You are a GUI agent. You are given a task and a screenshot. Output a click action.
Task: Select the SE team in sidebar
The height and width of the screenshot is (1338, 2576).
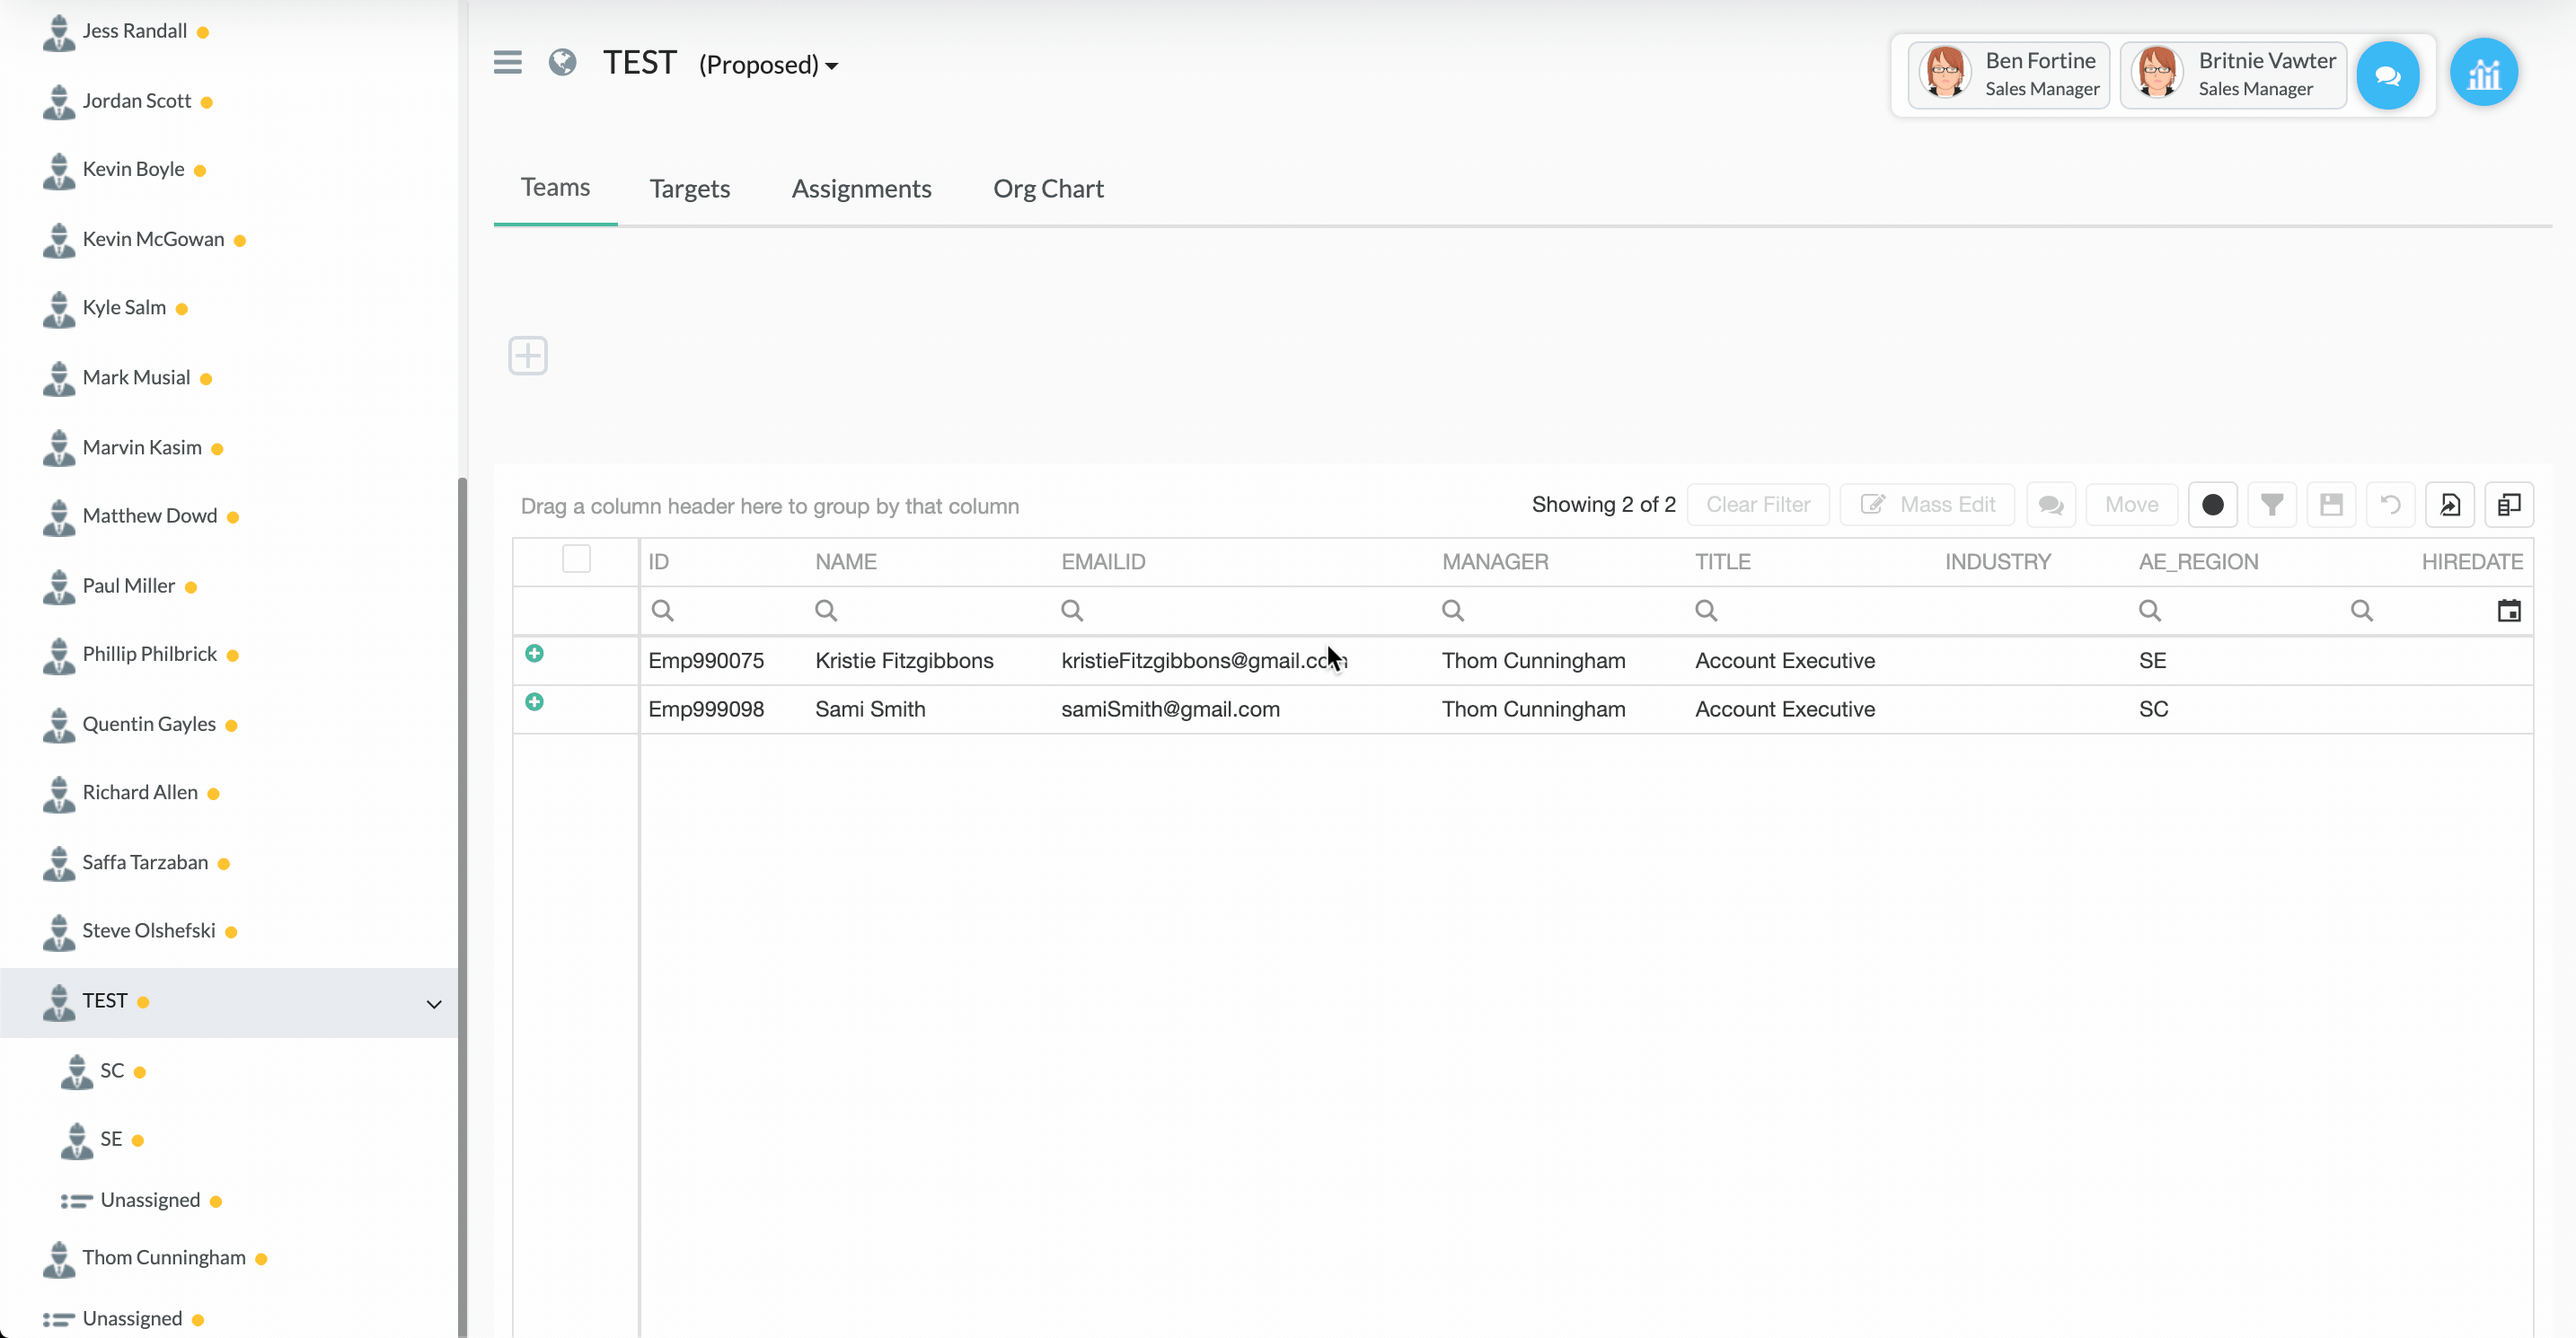[x=110, y=1139]
